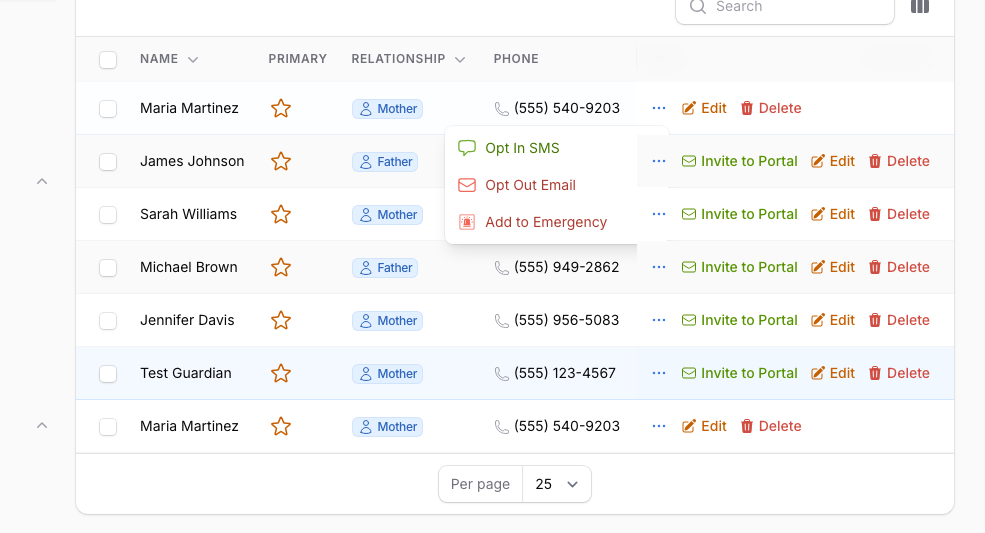Click the Mother badge for Test Guardian
This screenshot has height=533, width=985.
(388, 373)
